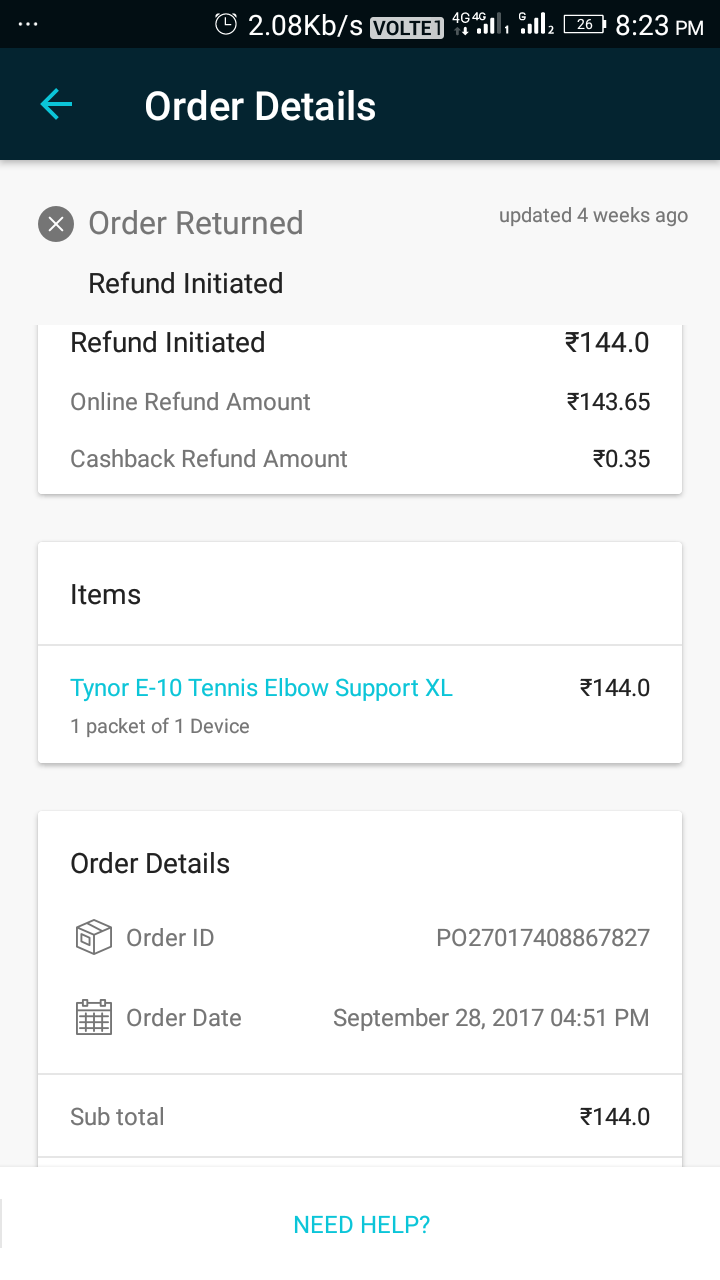
Task: Tap the Items section header
Action: click(105, 595)
